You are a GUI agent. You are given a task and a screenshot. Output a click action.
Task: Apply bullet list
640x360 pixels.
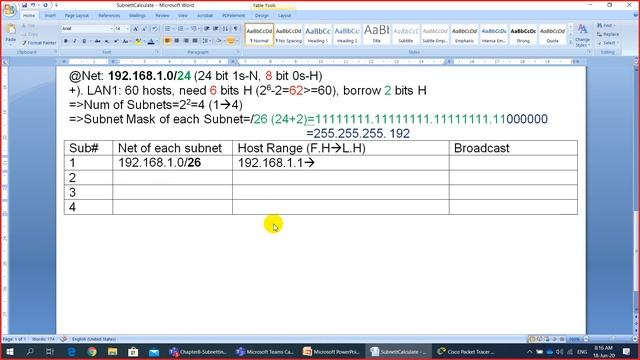point(168,29)
